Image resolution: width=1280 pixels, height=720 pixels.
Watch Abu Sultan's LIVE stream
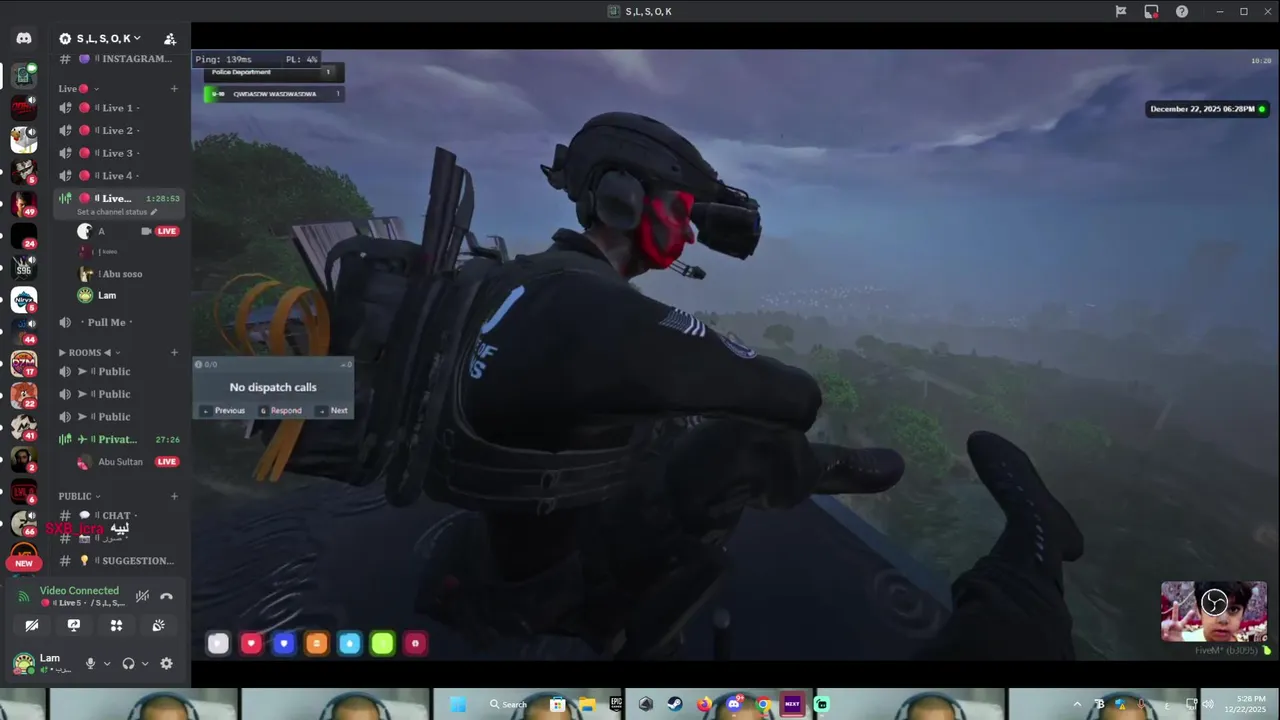(167, 462)
